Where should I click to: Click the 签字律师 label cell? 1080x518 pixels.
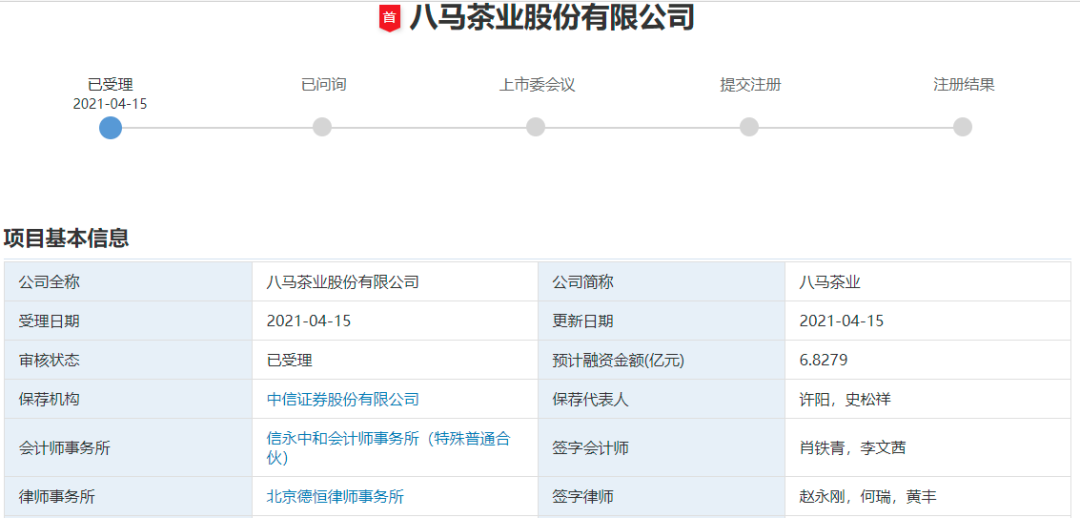coord(662,496)
